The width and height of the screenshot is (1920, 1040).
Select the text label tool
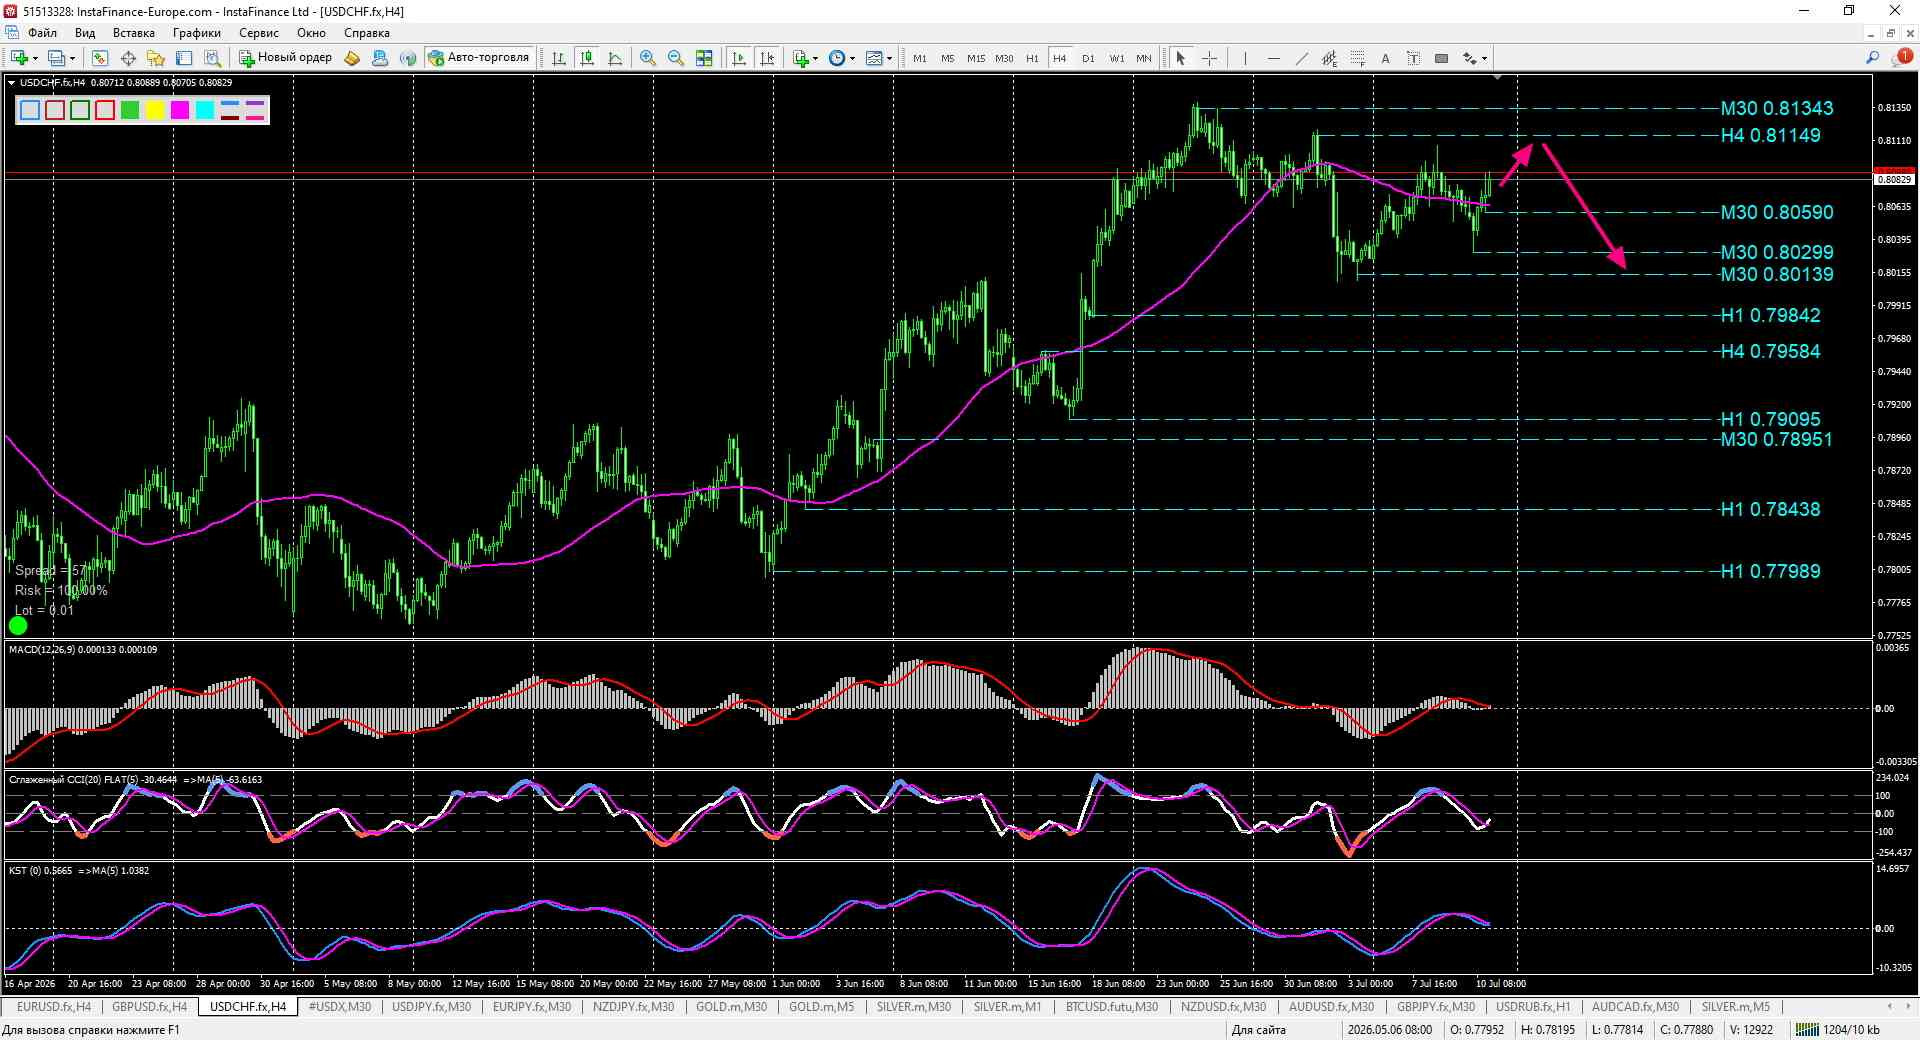coord(1413,58)
